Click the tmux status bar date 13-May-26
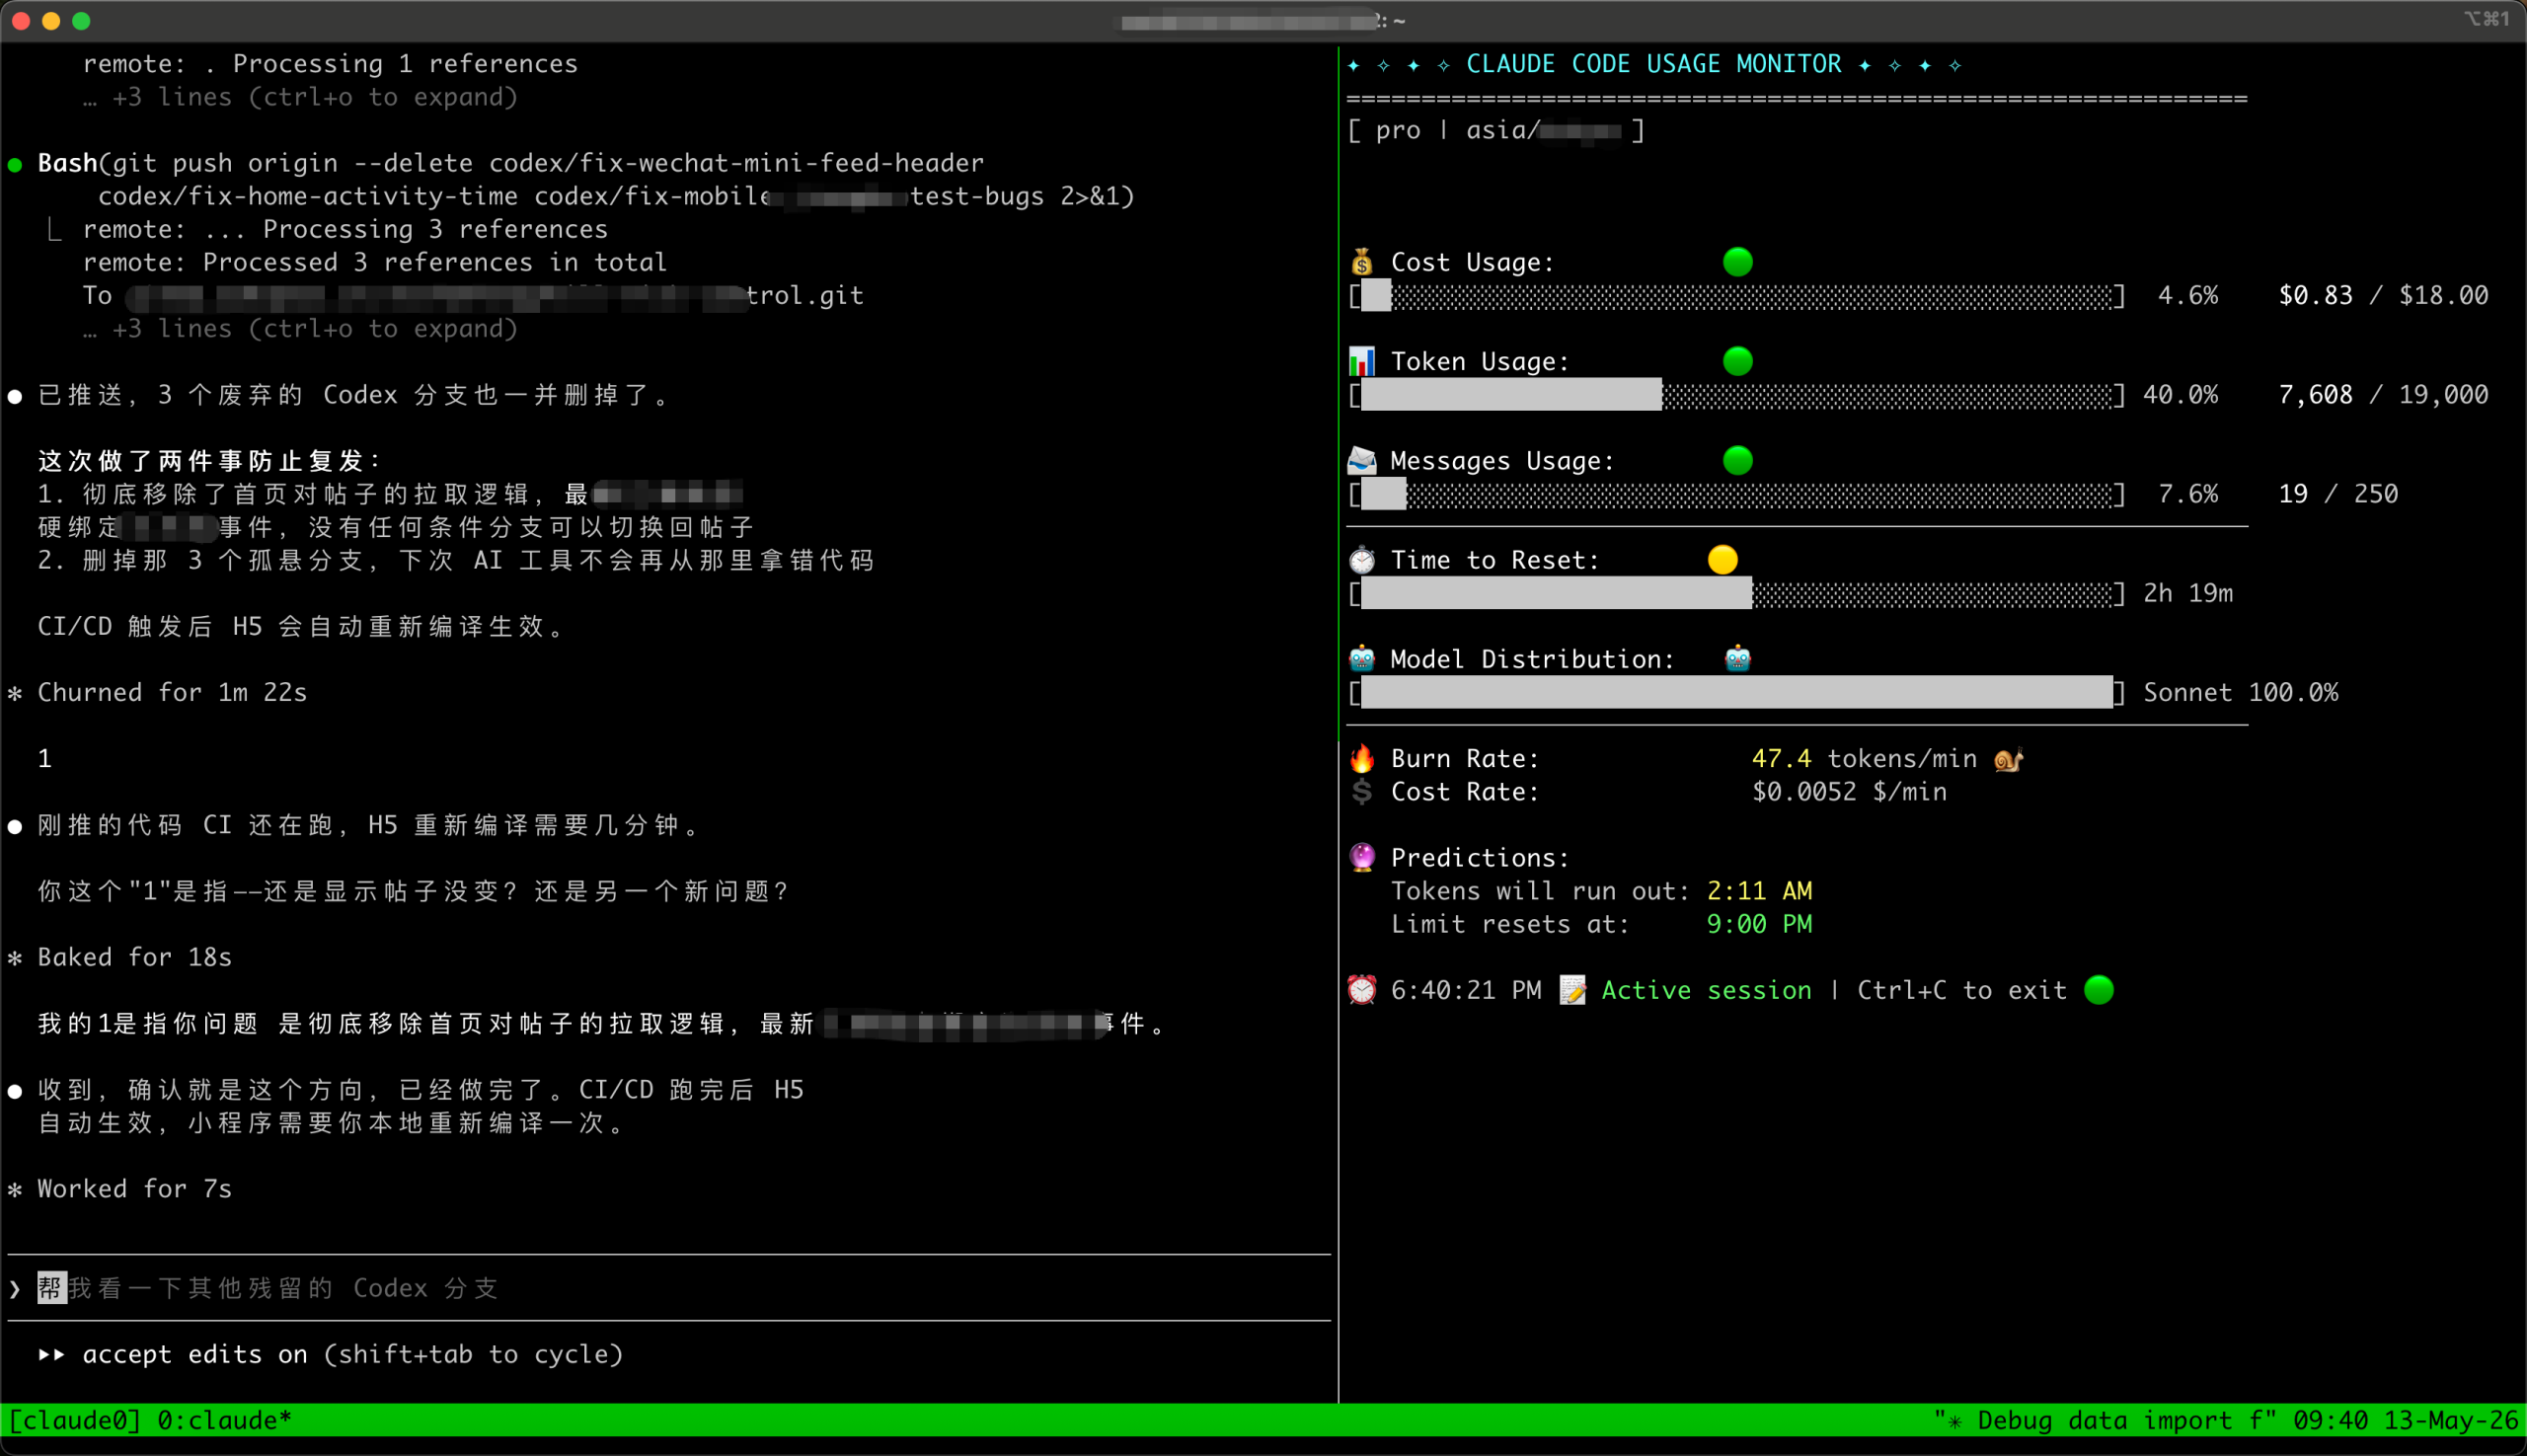The height and width of the screenshot is (1456, 2527). coord(2451,1421)
